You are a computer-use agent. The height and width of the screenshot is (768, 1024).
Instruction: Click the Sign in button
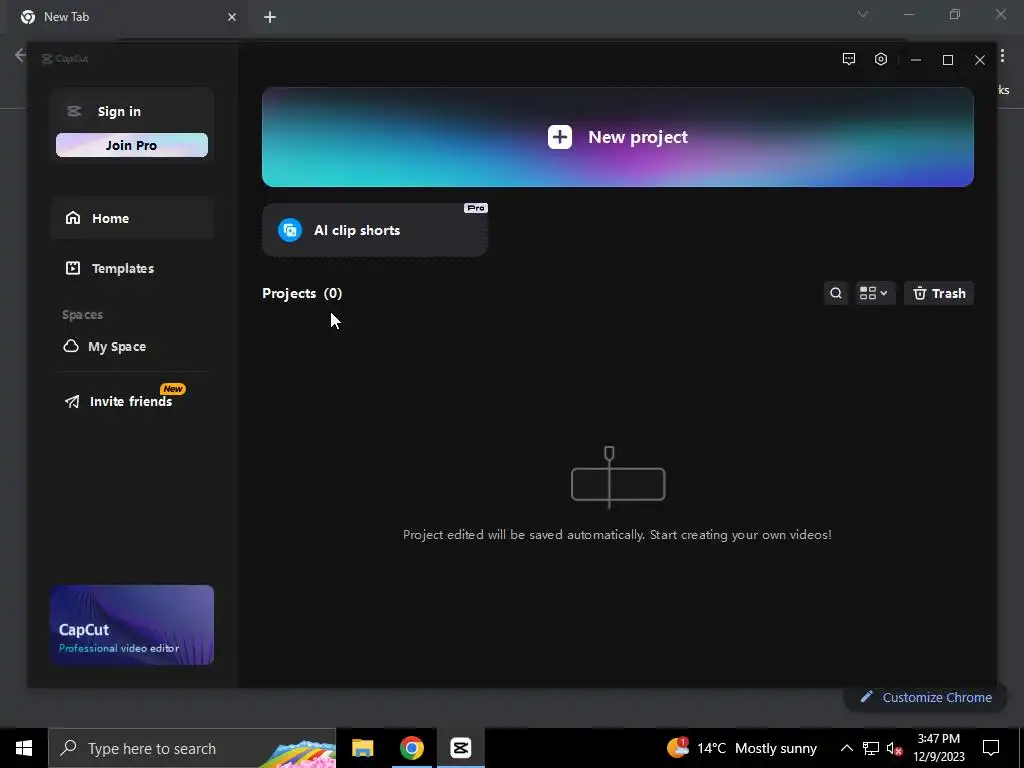[119, 112]
